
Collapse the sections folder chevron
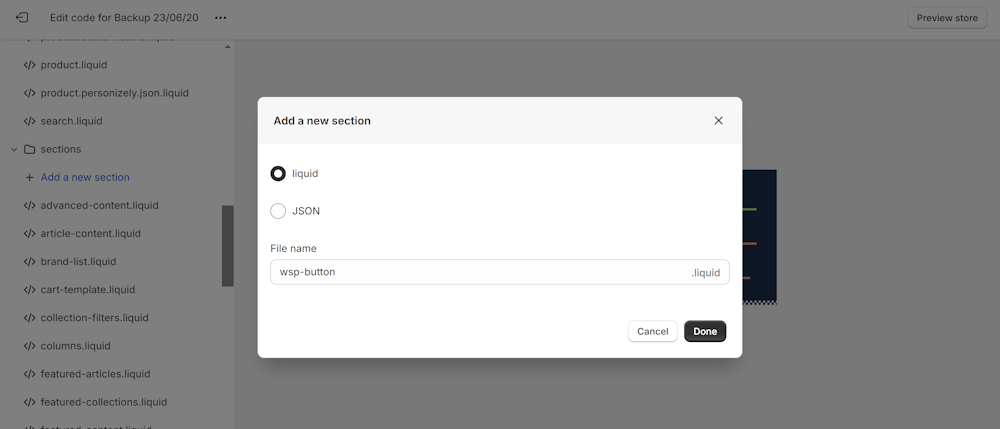[x=14, y=149]
